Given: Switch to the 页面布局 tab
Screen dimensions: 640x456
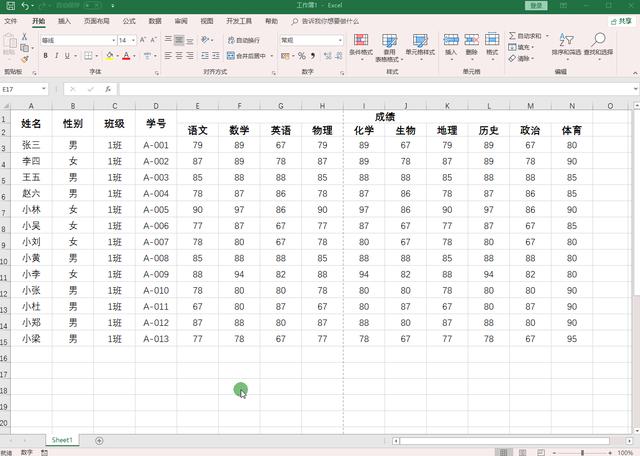Looking at the screenshot, I should [97, 21].
